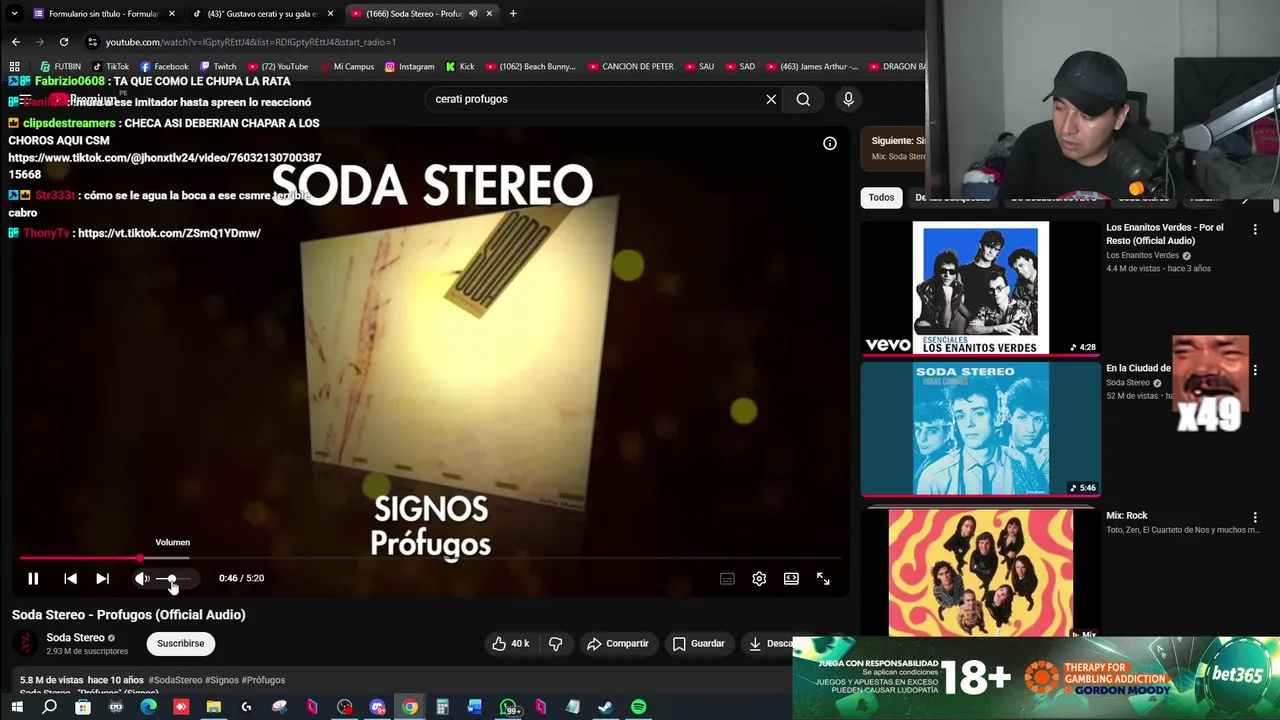Open Steam from taskbar
The height and width of the screenshot is (720, 1280).
(605, 707)
